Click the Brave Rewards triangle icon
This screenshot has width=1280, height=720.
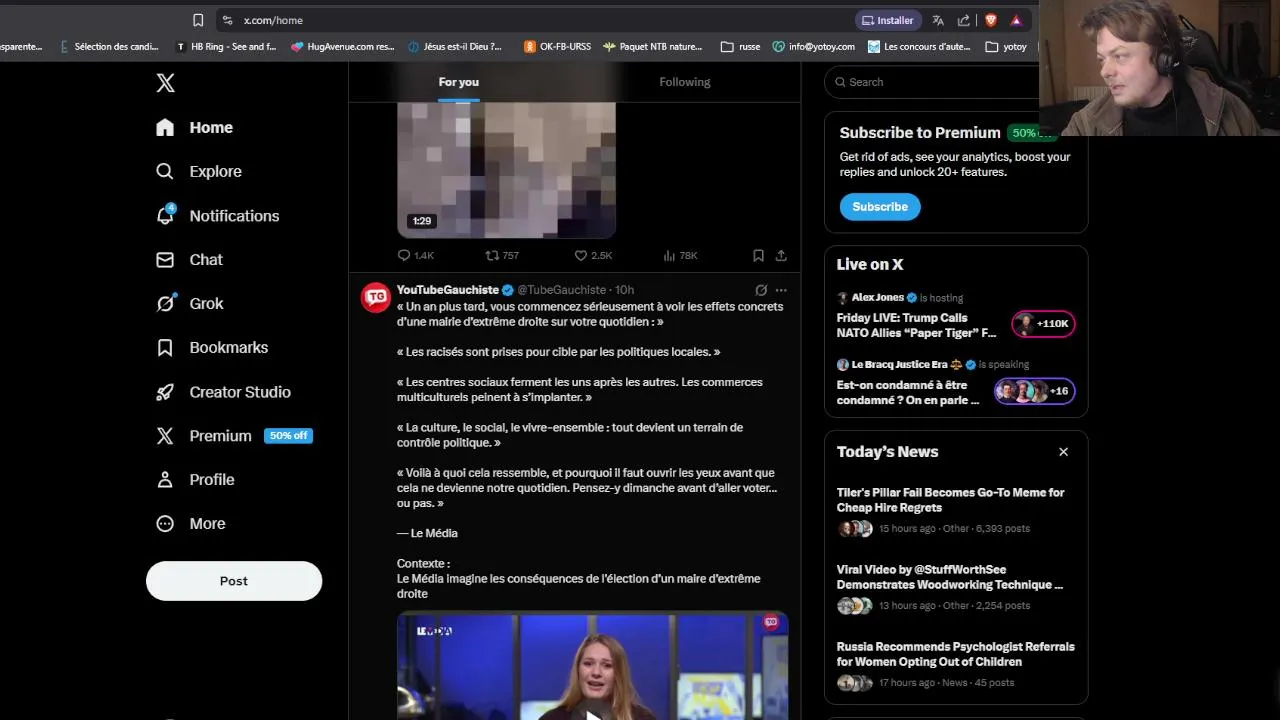click(1016, 20)
